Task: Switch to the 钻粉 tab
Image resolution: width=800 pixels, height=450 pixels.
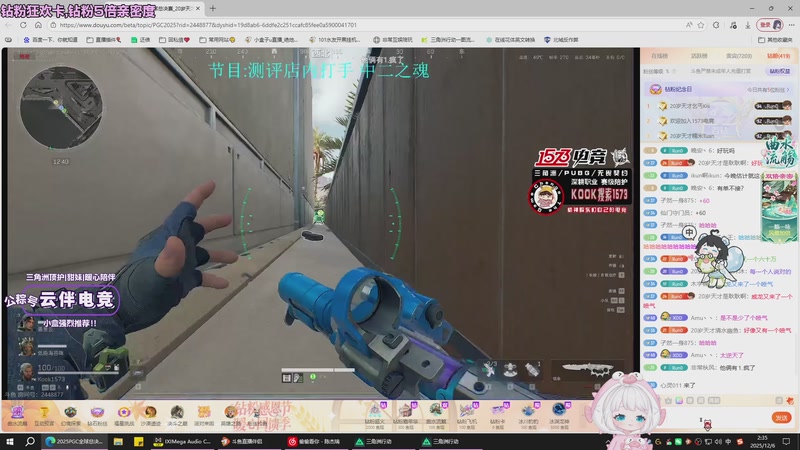Action: point(778,56)
